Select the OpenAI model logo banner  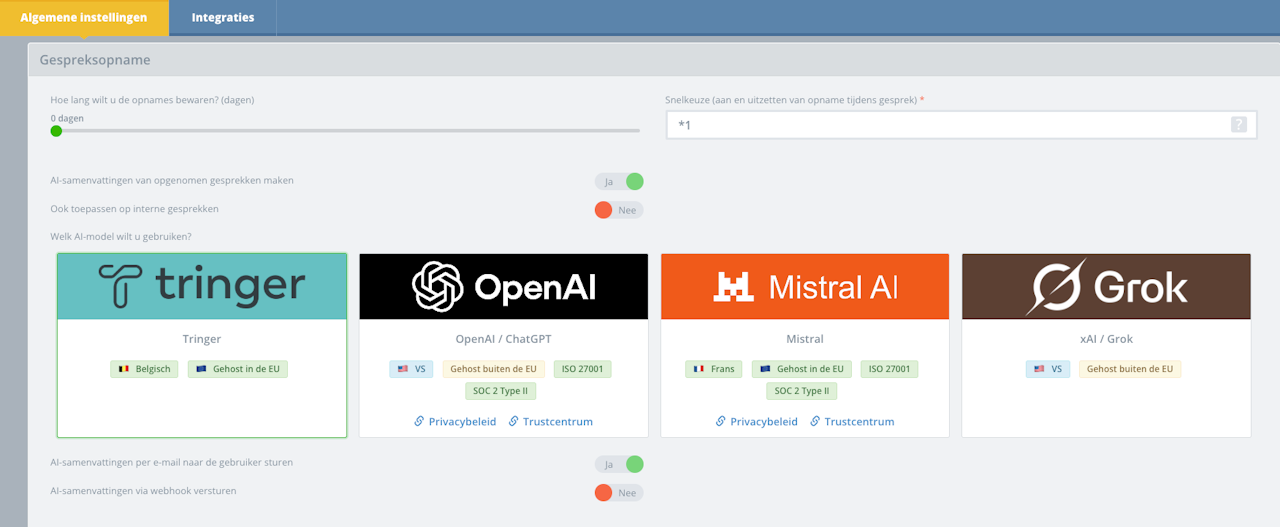coord(503,286)
